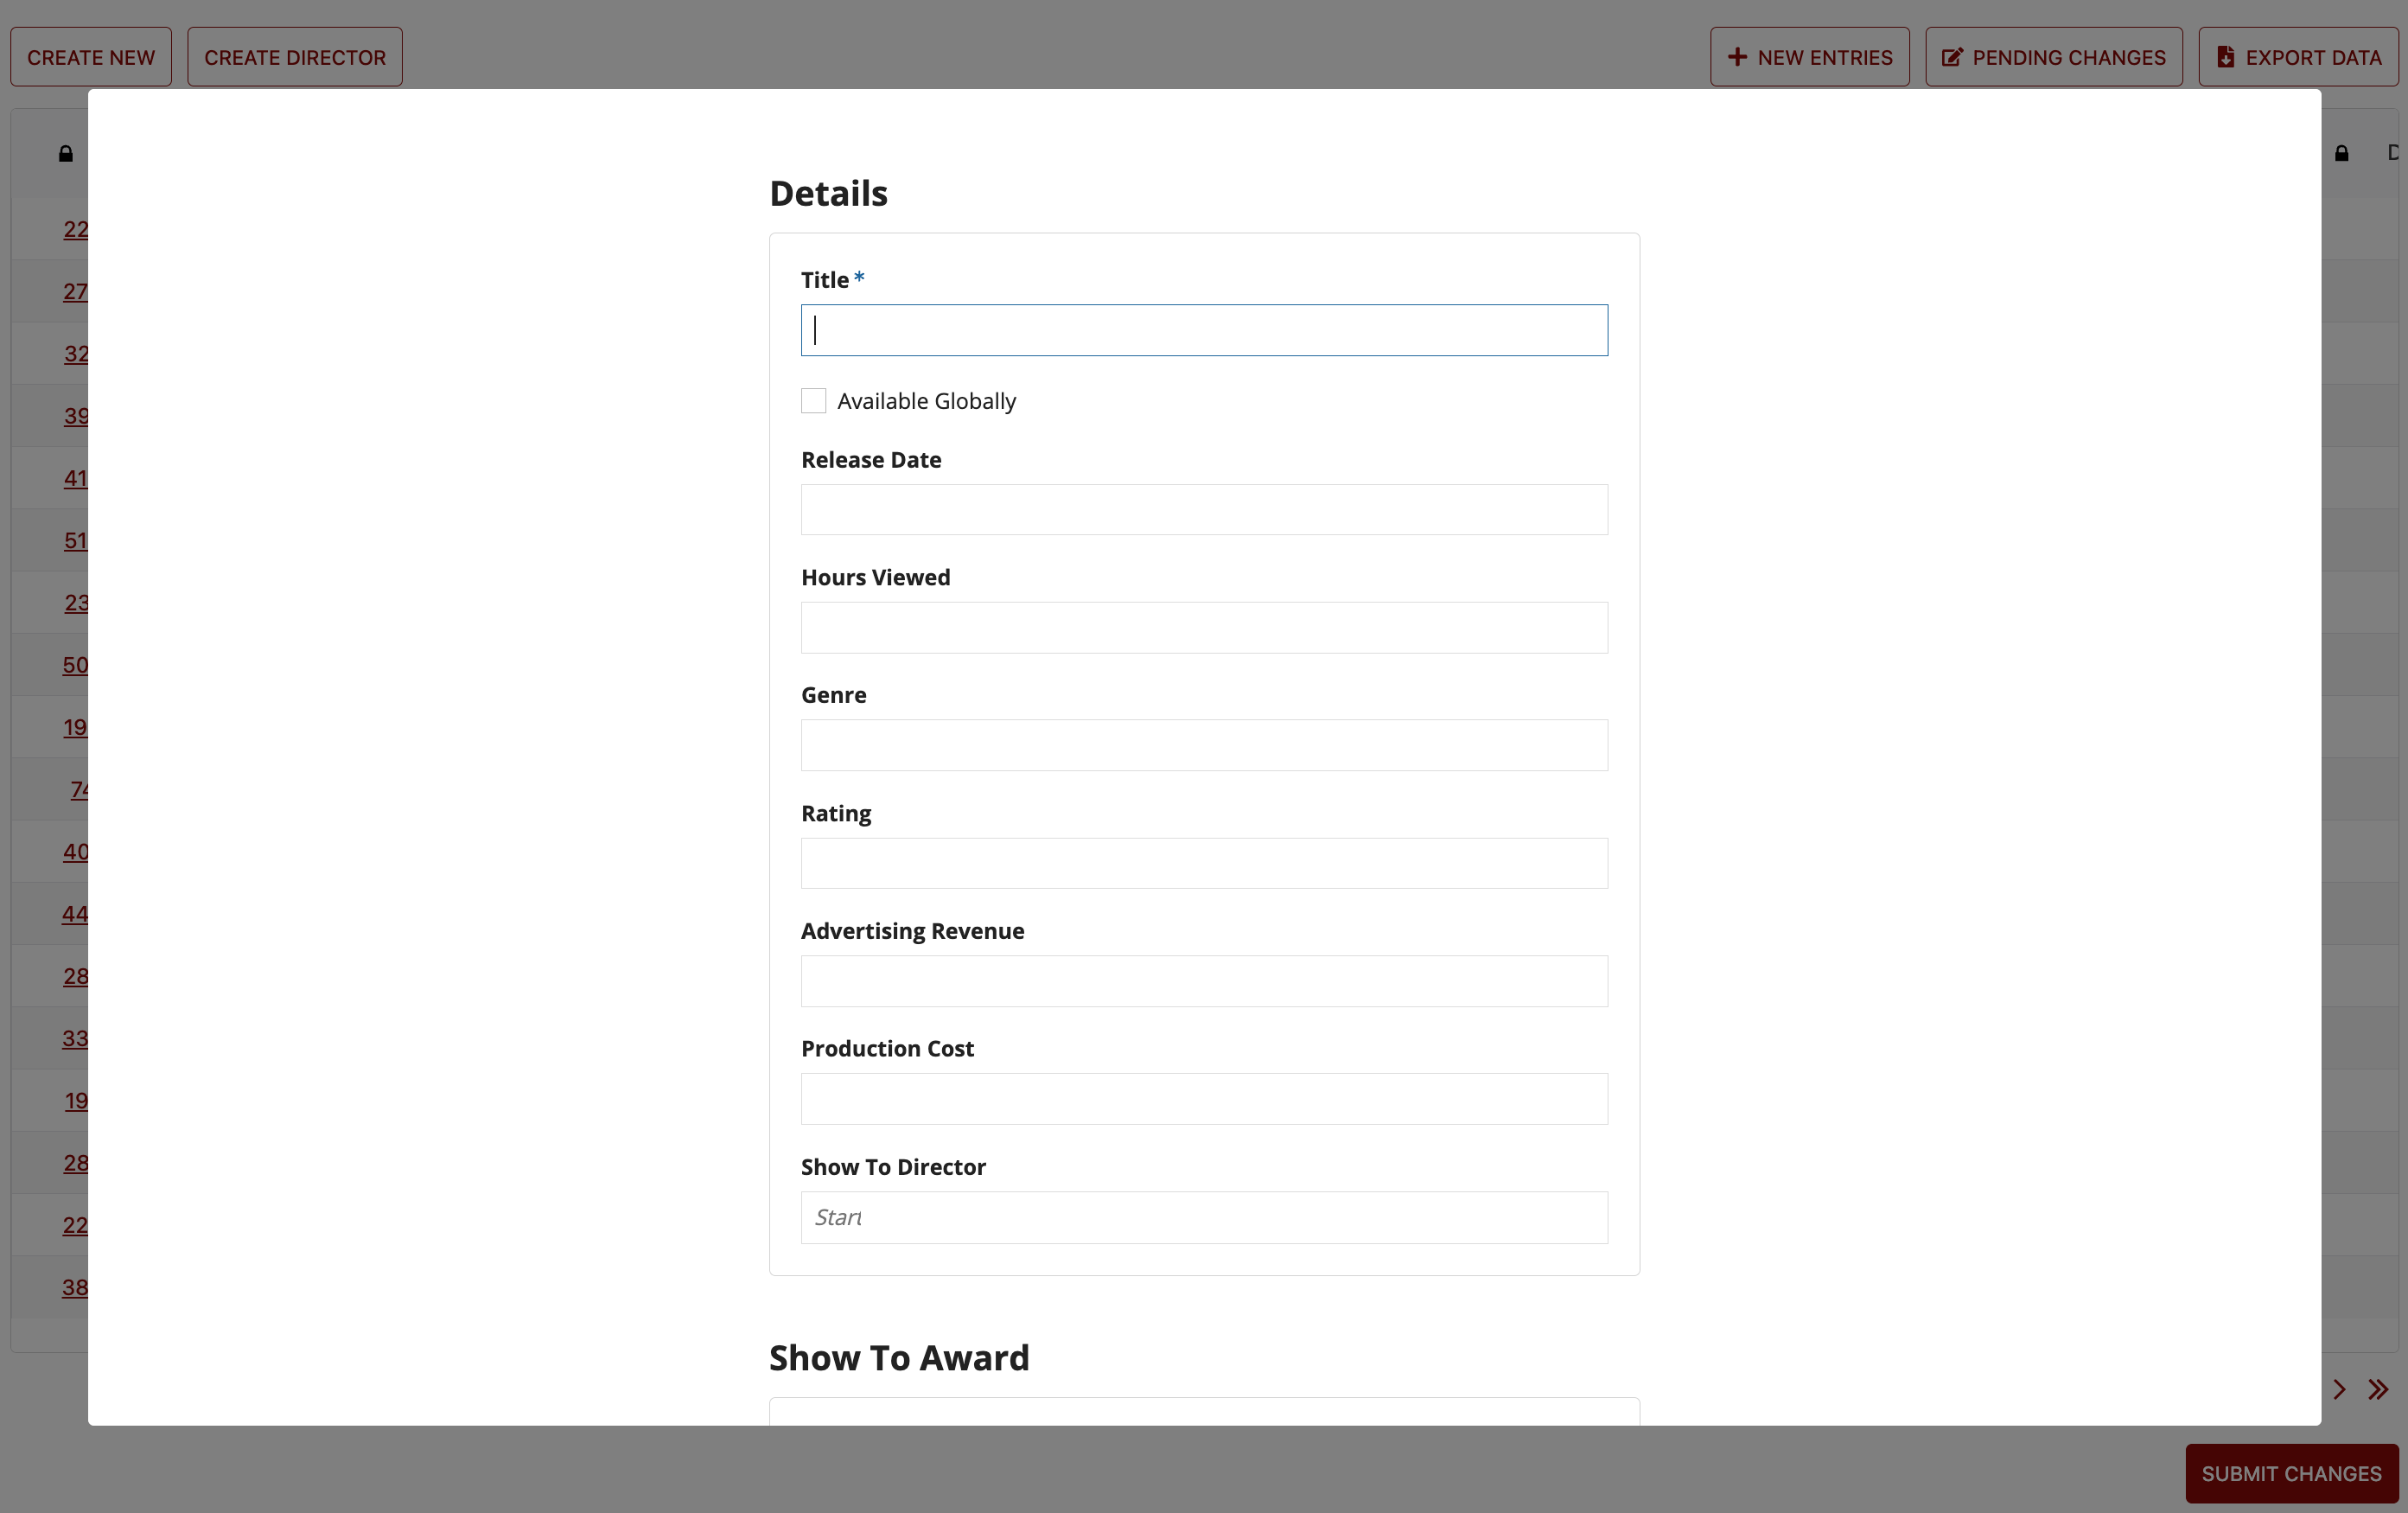Image resolution: width=2408 pixels, height=1513 pixels.
Task: Click the Create New button
Action: 91,57
